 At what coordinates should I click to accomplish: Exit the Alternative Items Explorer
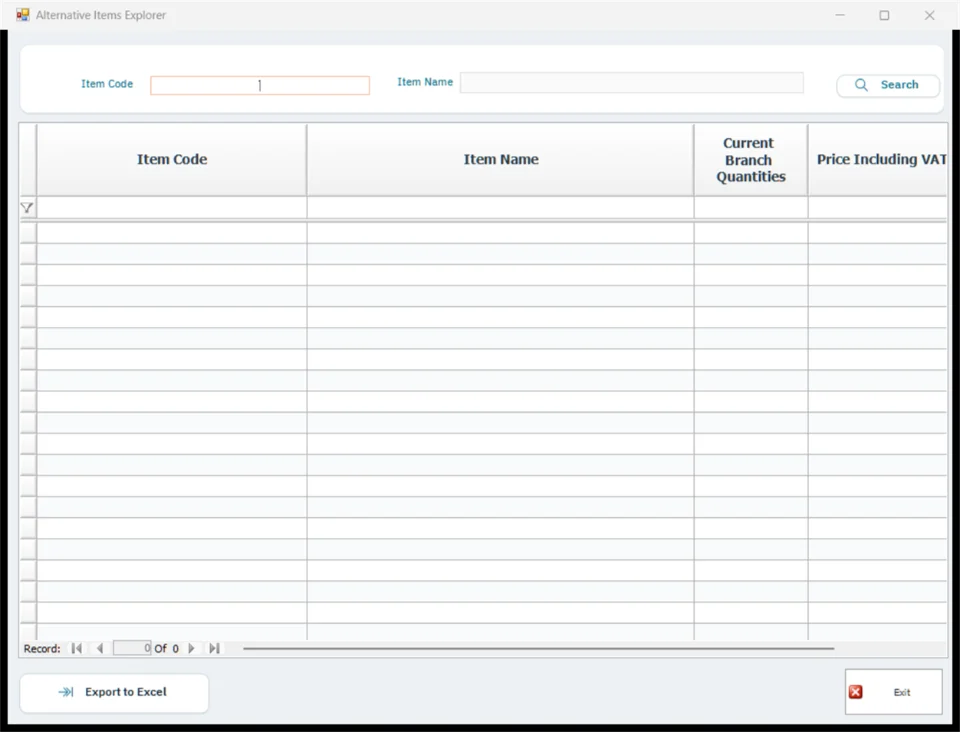(893, 692)
